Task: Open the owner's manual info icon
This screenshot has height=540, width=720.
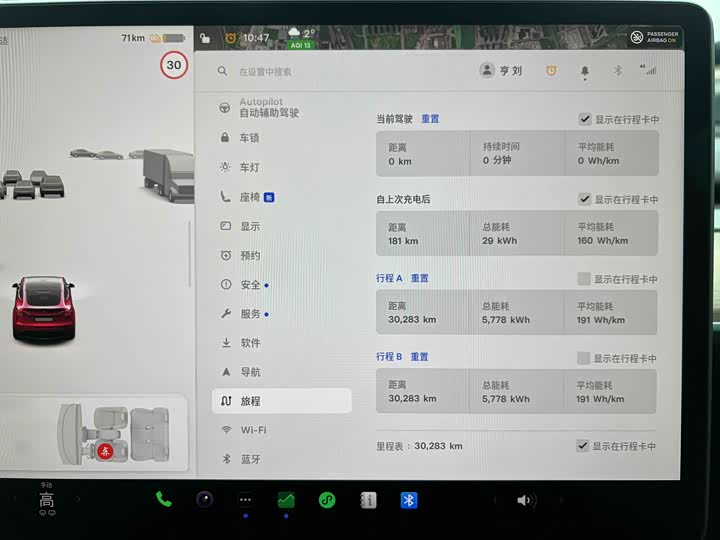Action: tap(368, 500)
